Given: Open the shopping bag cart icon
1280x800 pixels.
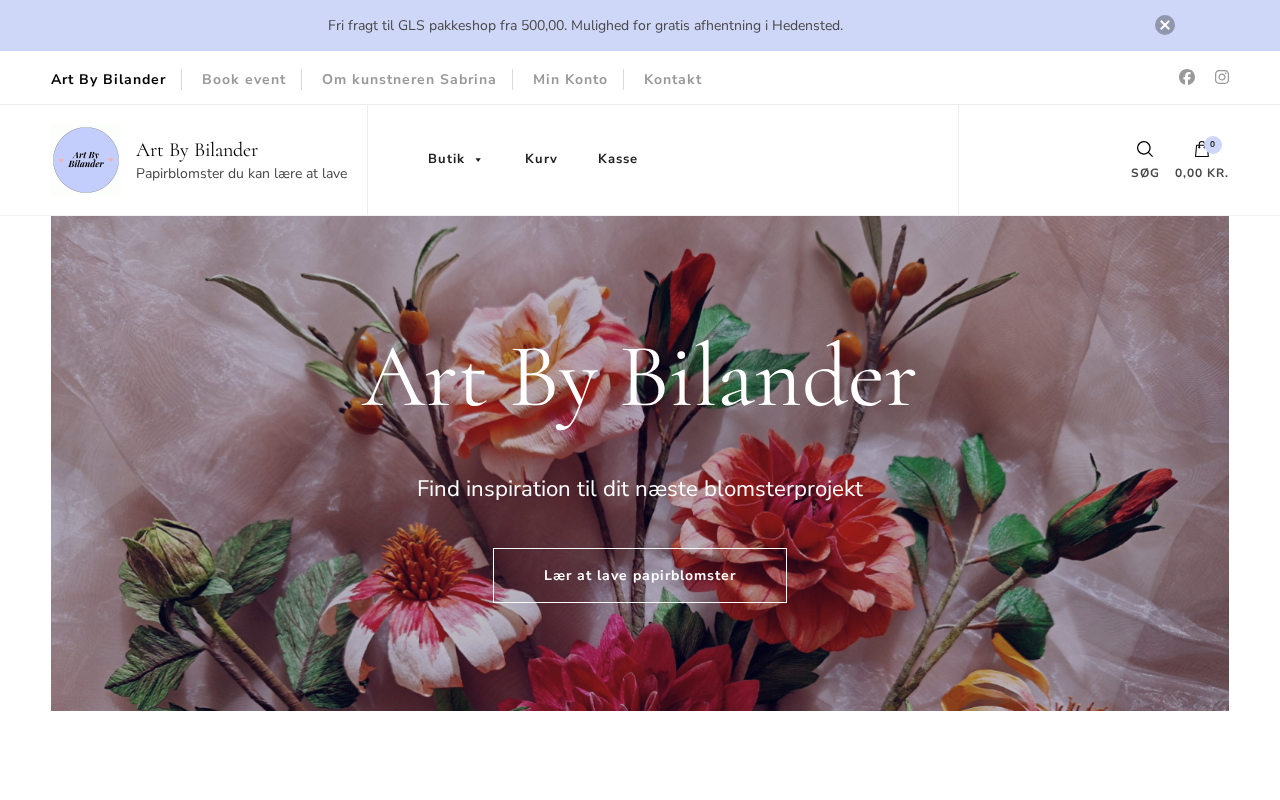Looking at the screenshot, I should (1202, 149).
